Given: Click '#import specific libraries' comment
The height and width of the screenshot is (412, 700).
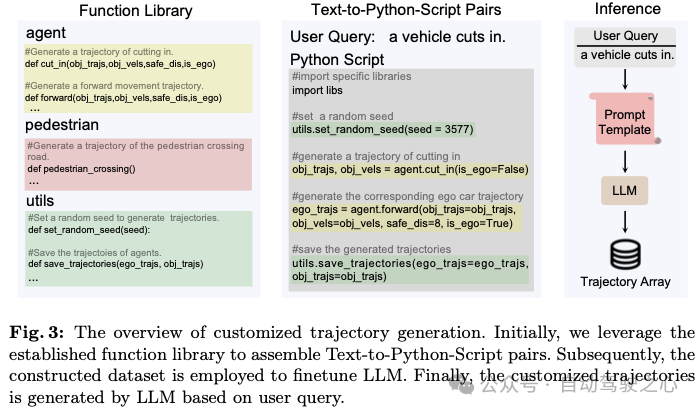Looking at the screenshot, I should click(x=351, y=76).
